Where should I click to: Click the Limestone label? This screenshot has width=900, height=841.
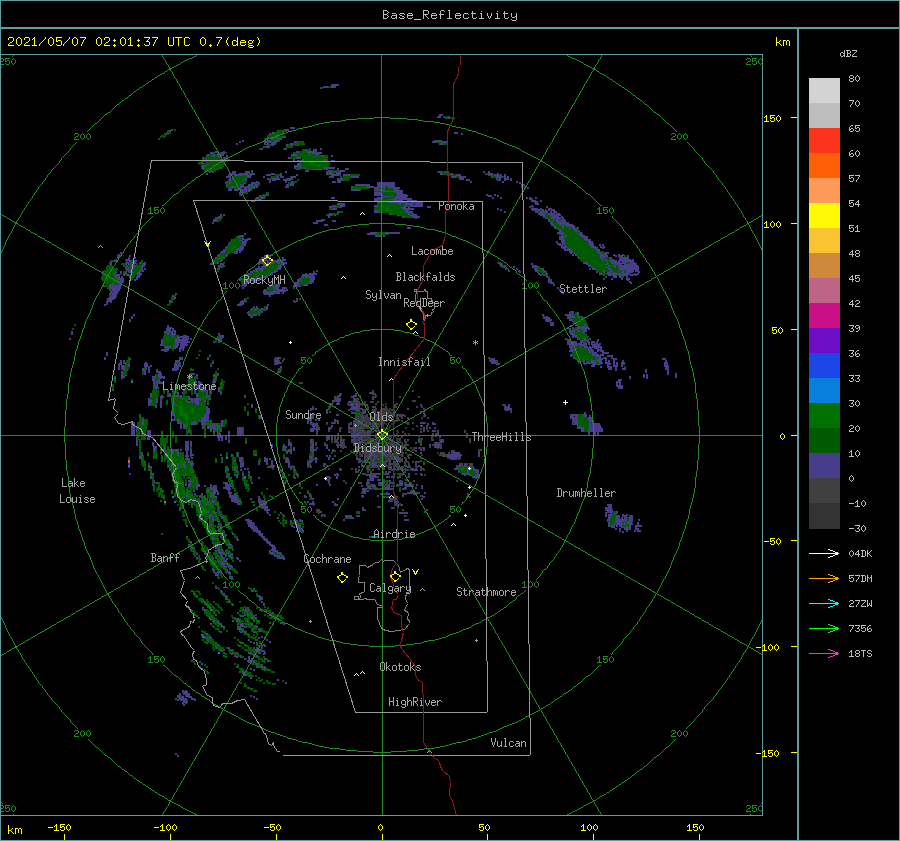(189, 386)
